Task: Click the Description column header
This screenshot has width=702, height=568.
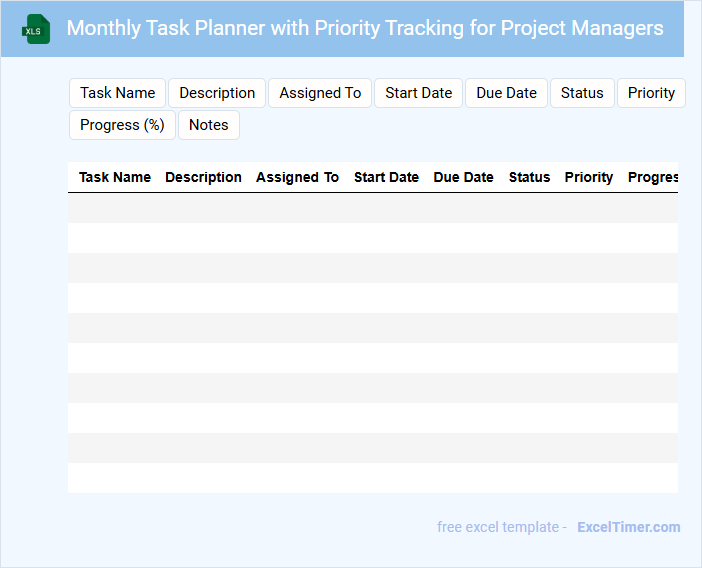Action: tap(203, 177)
